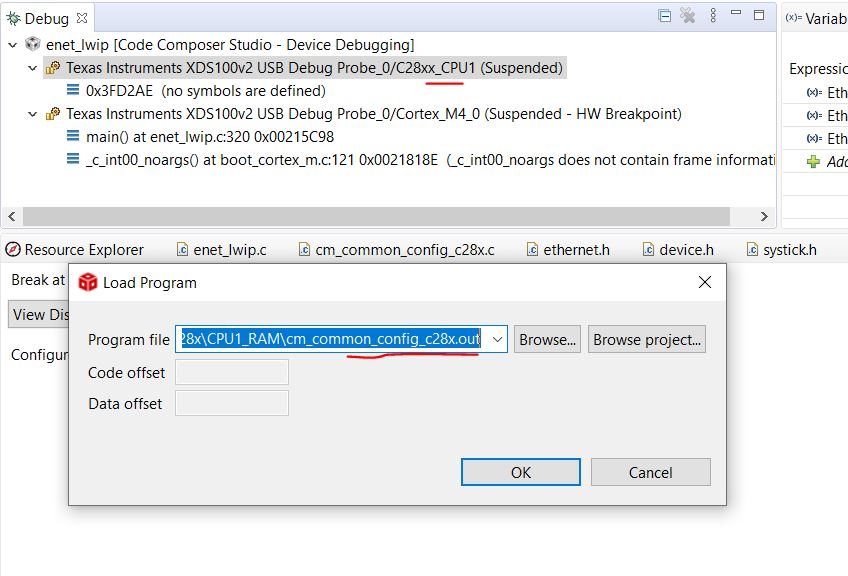Open the Program file dropdown list
Viewport: 848px width, 576px height.
497,339
